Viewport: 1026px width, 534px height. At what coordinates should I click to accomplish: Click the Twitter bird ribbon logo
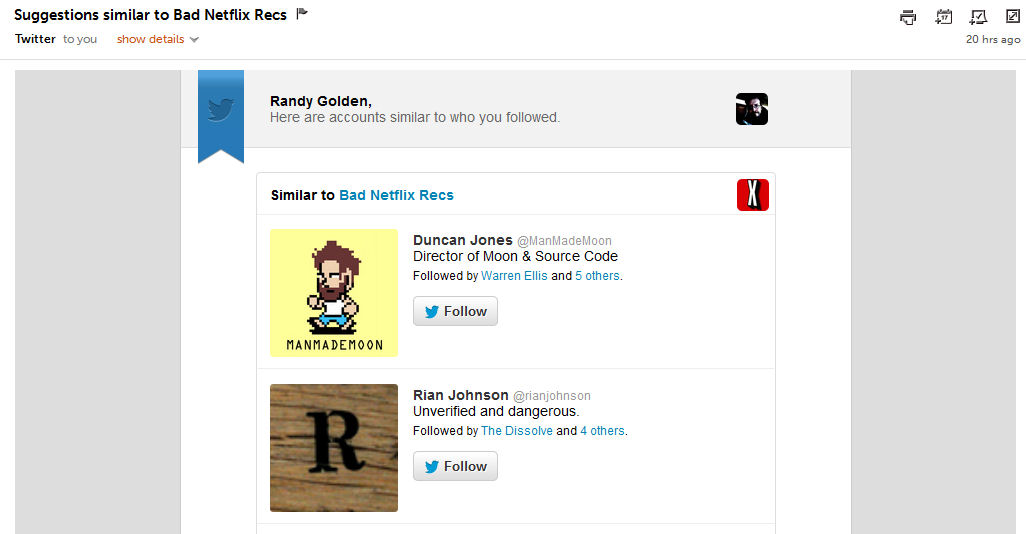pyautogui.click(x=220, y=110)
